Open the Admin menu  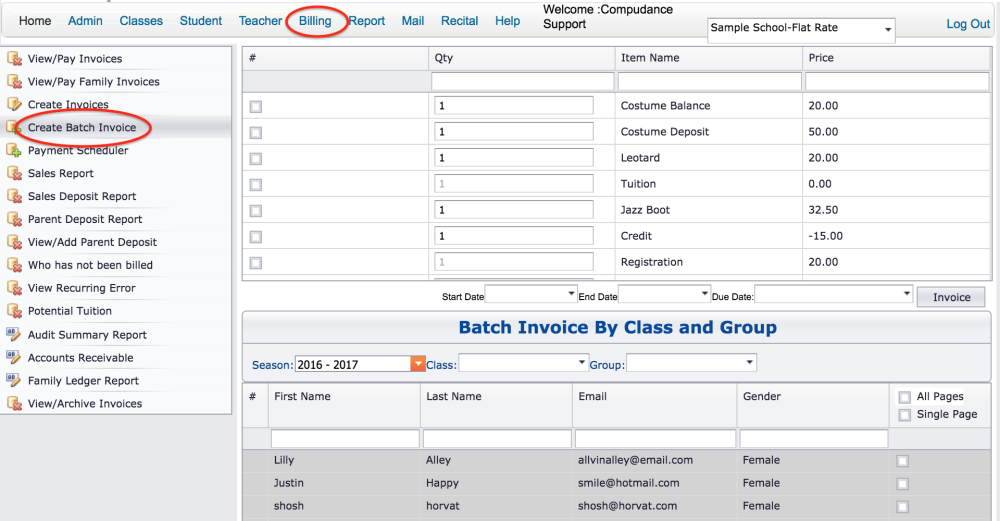coord(85,21)
